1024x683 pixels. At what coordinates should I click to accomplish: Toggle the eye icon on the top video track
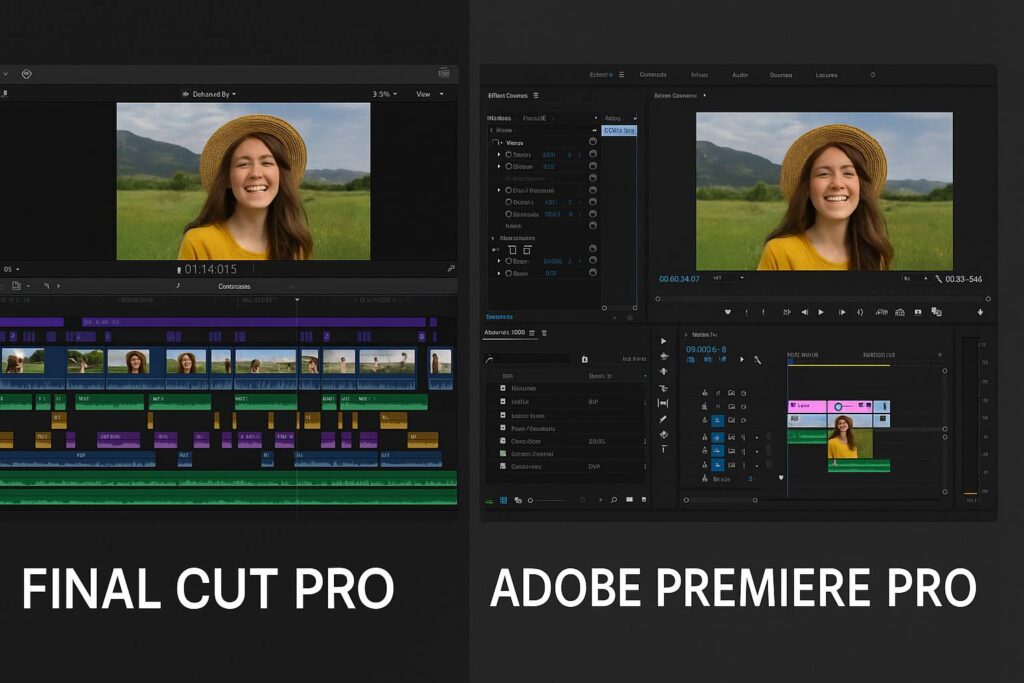(745, 393)
